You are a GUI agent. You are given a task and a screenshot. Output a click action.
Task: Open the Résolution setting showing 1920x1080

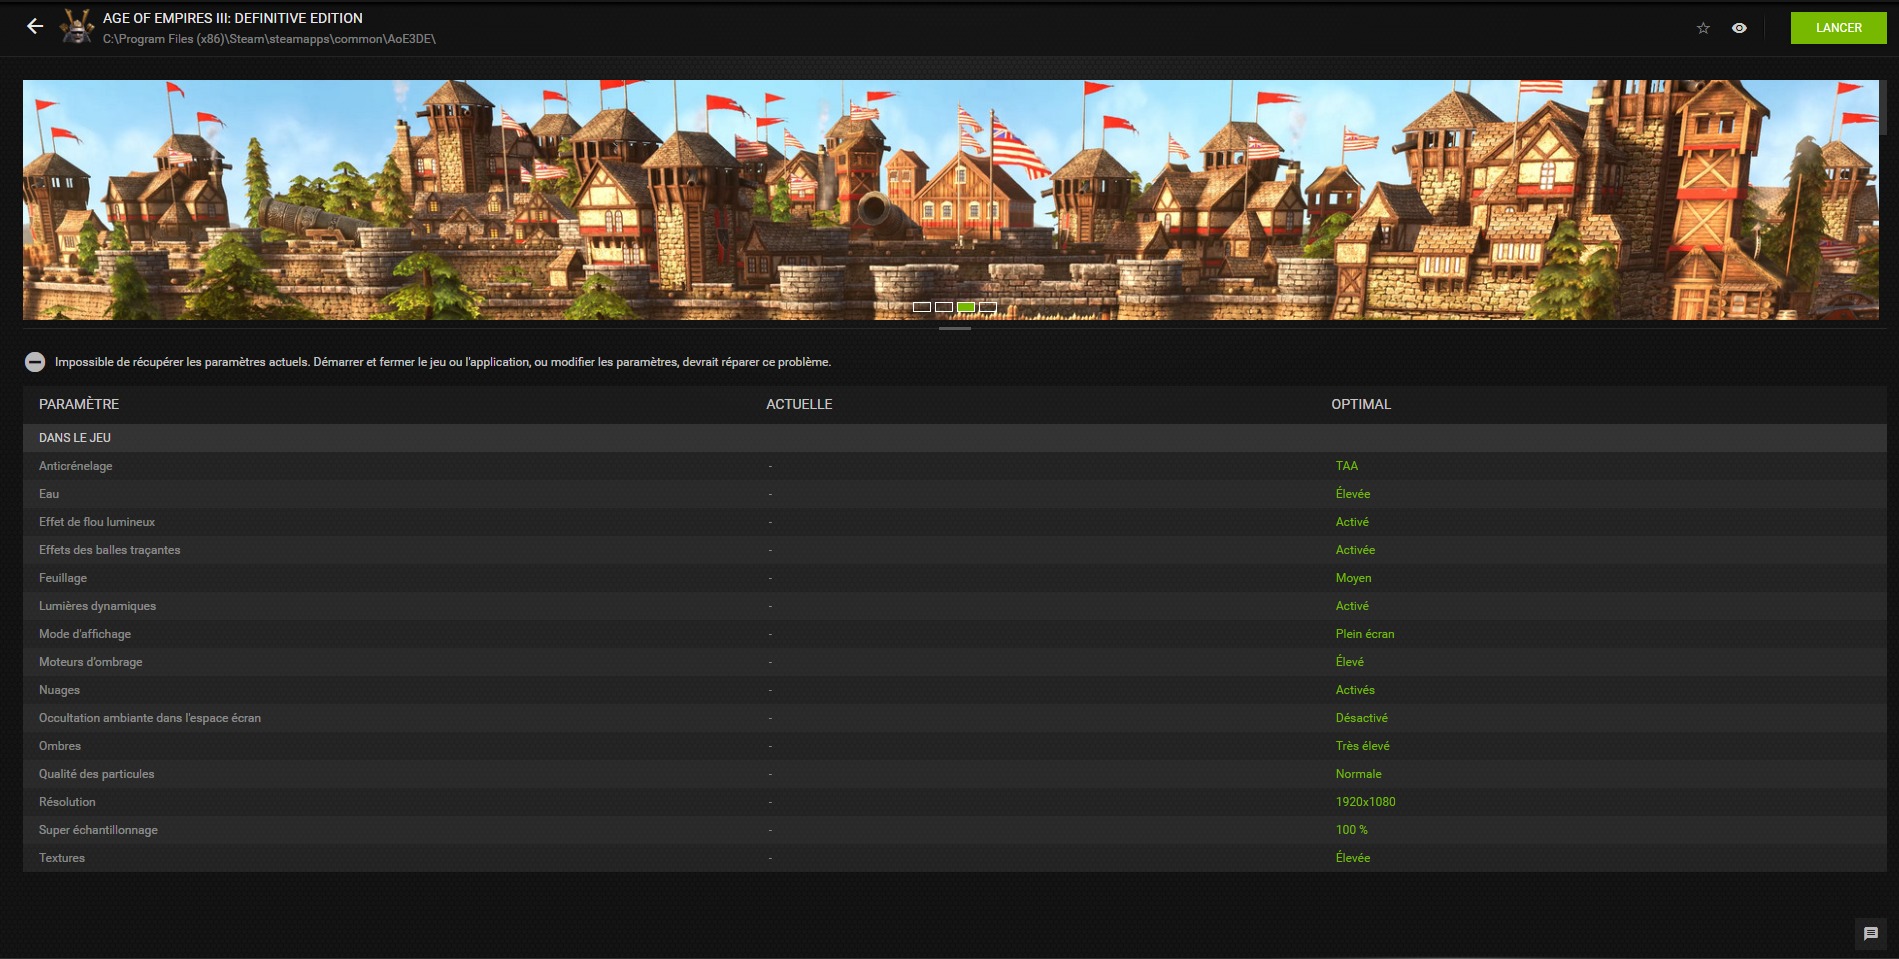pyautogui.click(x=1365, y=802)
